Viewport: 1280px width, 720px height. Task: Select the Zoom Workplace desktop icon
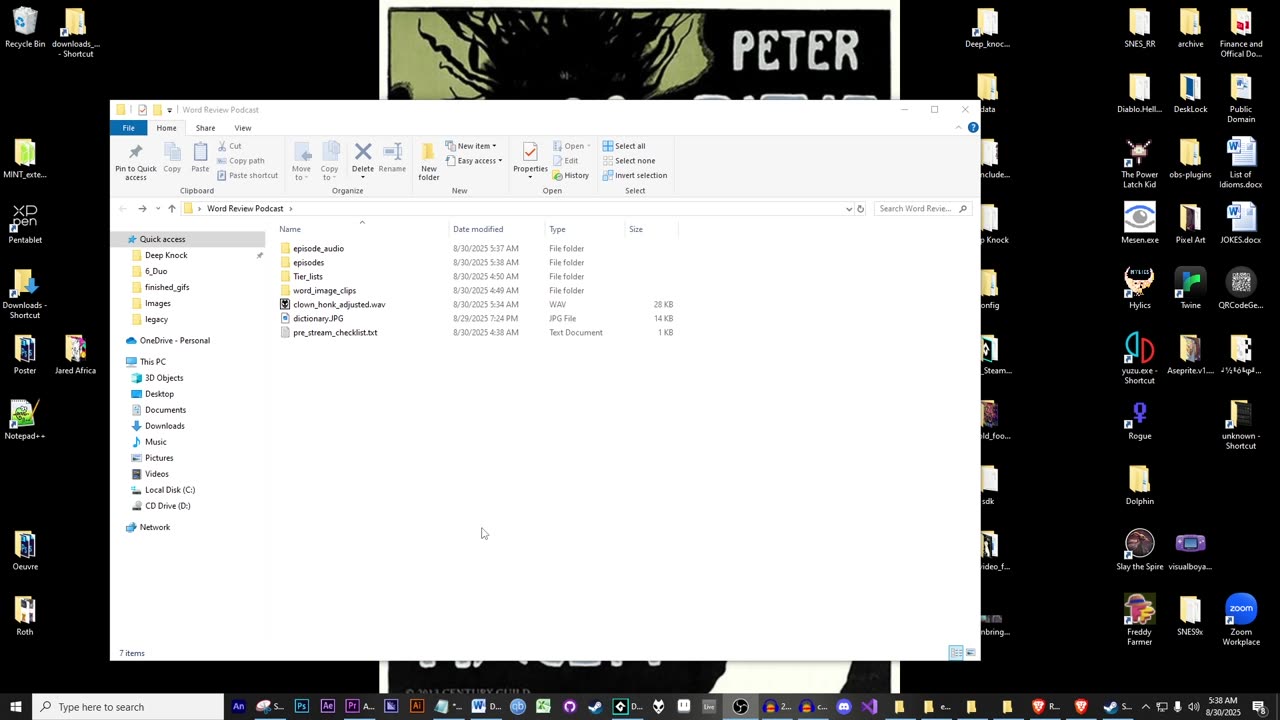1241,621
